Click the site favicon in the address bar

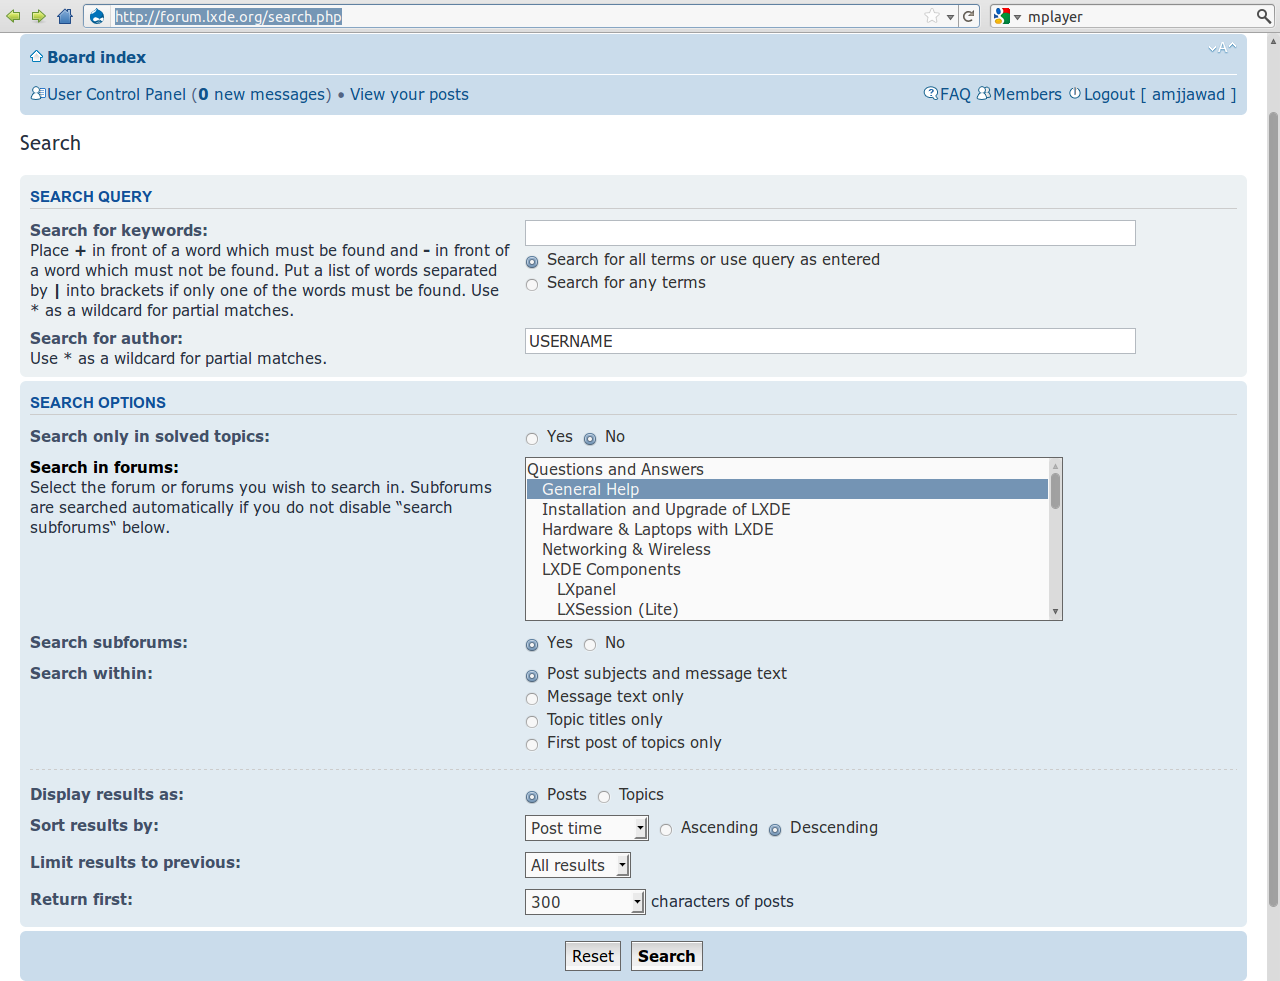click(x=97, y=16)
